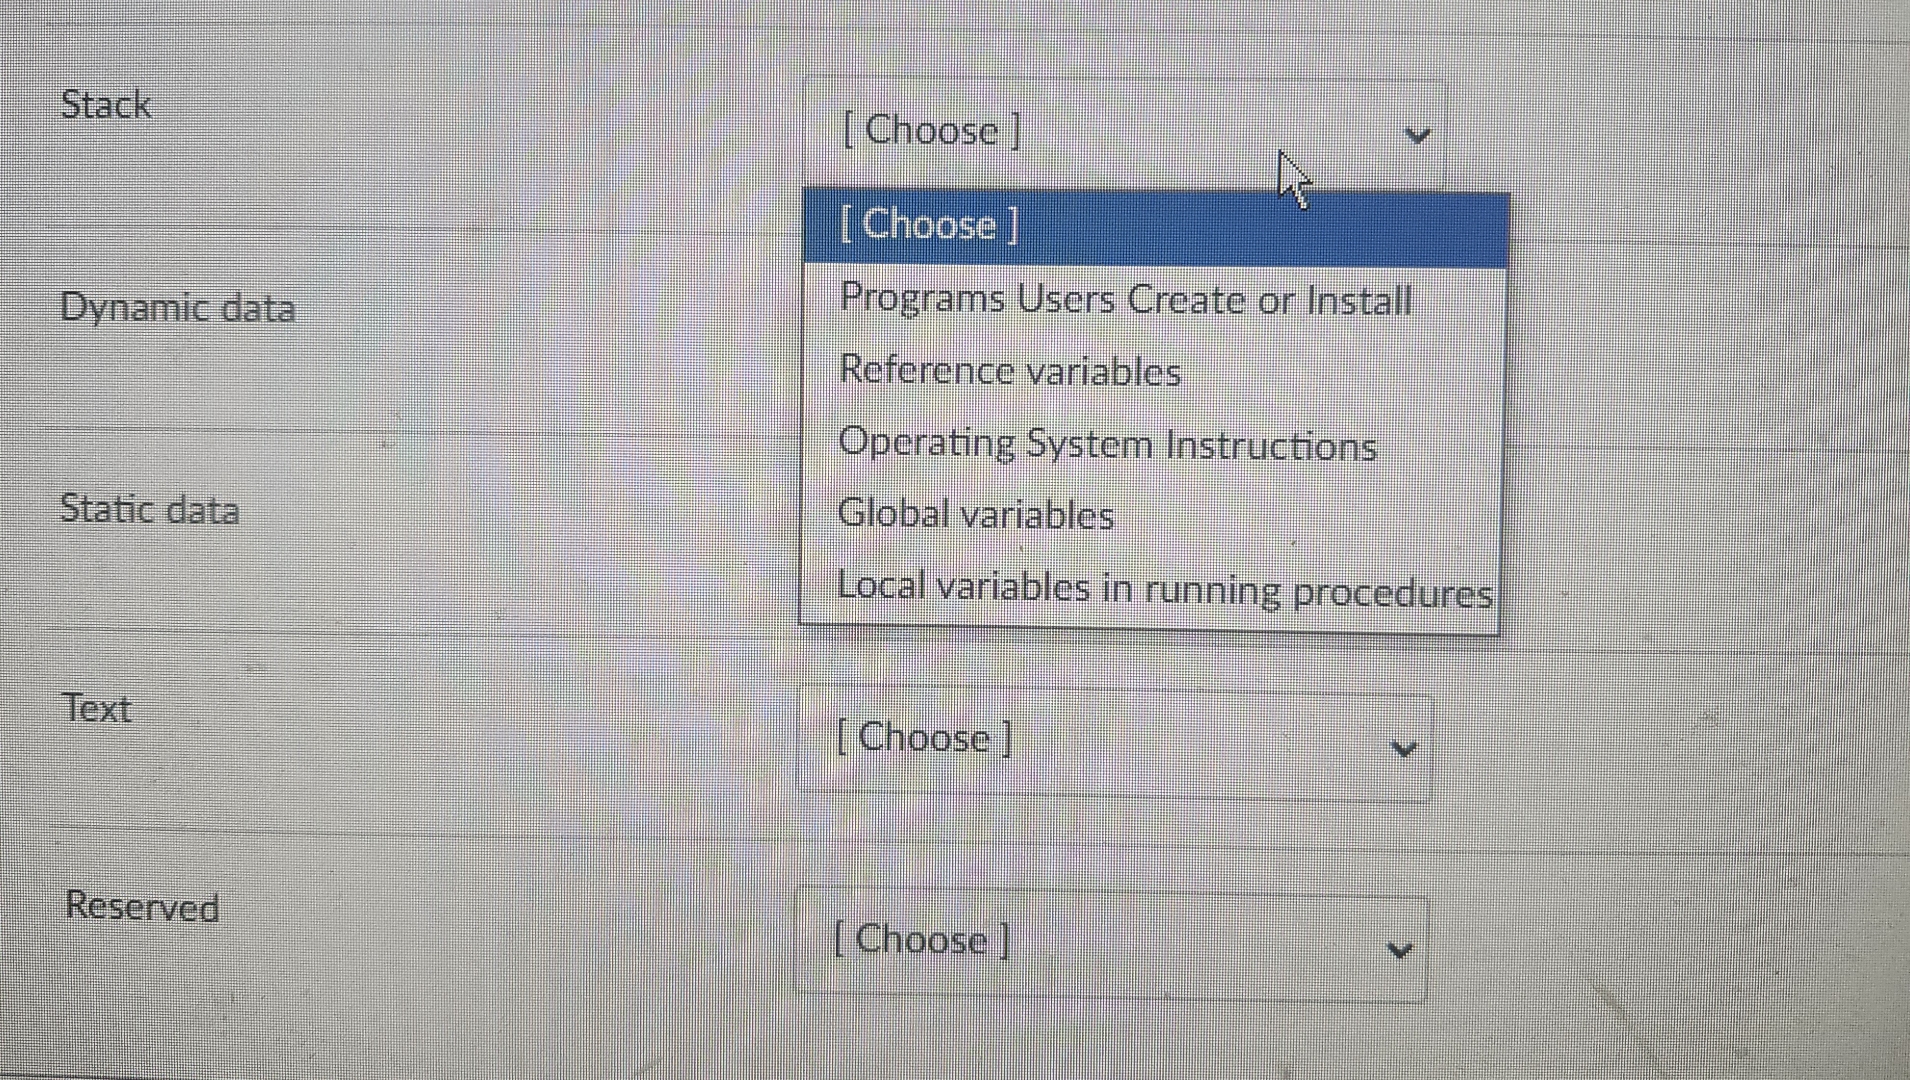Select "Programs Users Create or Install" option
Image resolution: width=1910 pixels, height=1080 pixels.
coord(1125,298)
